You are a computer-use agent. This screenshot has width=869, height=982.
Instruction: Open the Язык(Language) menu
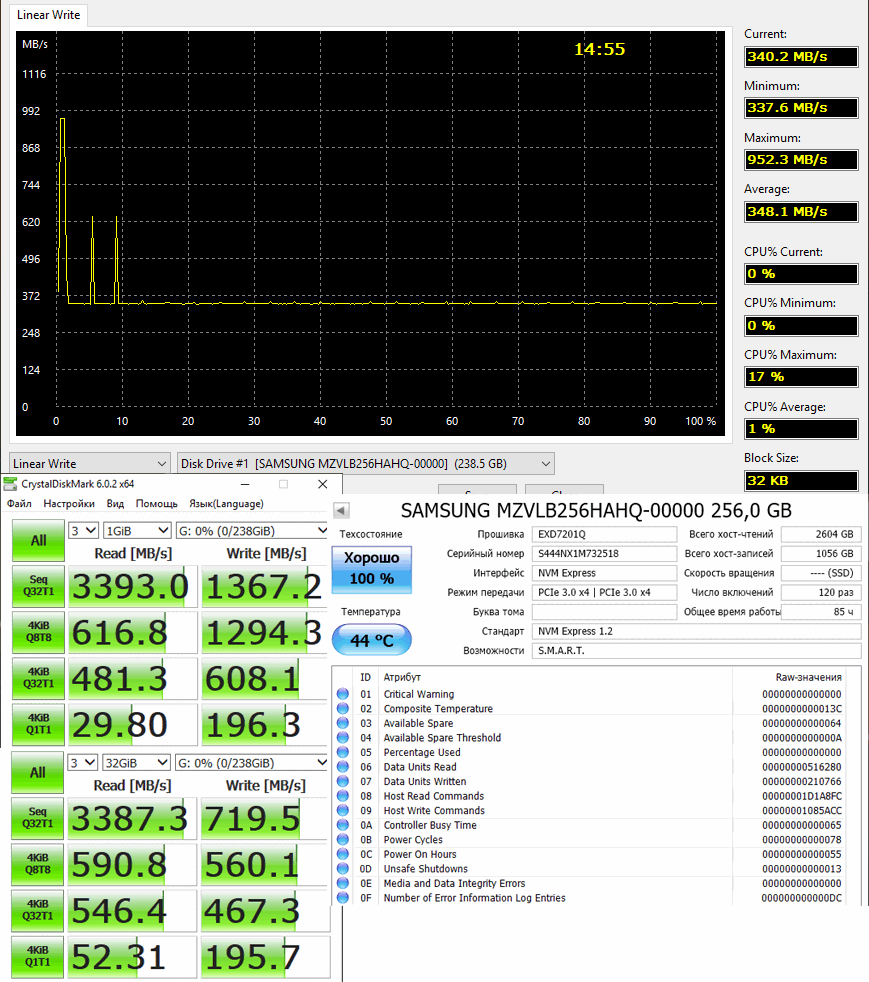point(226,504)
